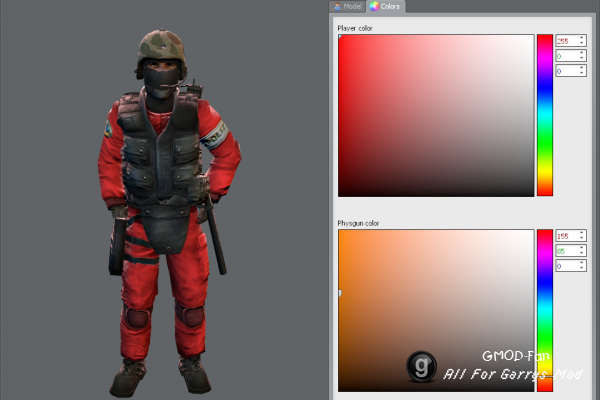Adjust the Player color hue bar
600x400 pixels.
545,115
